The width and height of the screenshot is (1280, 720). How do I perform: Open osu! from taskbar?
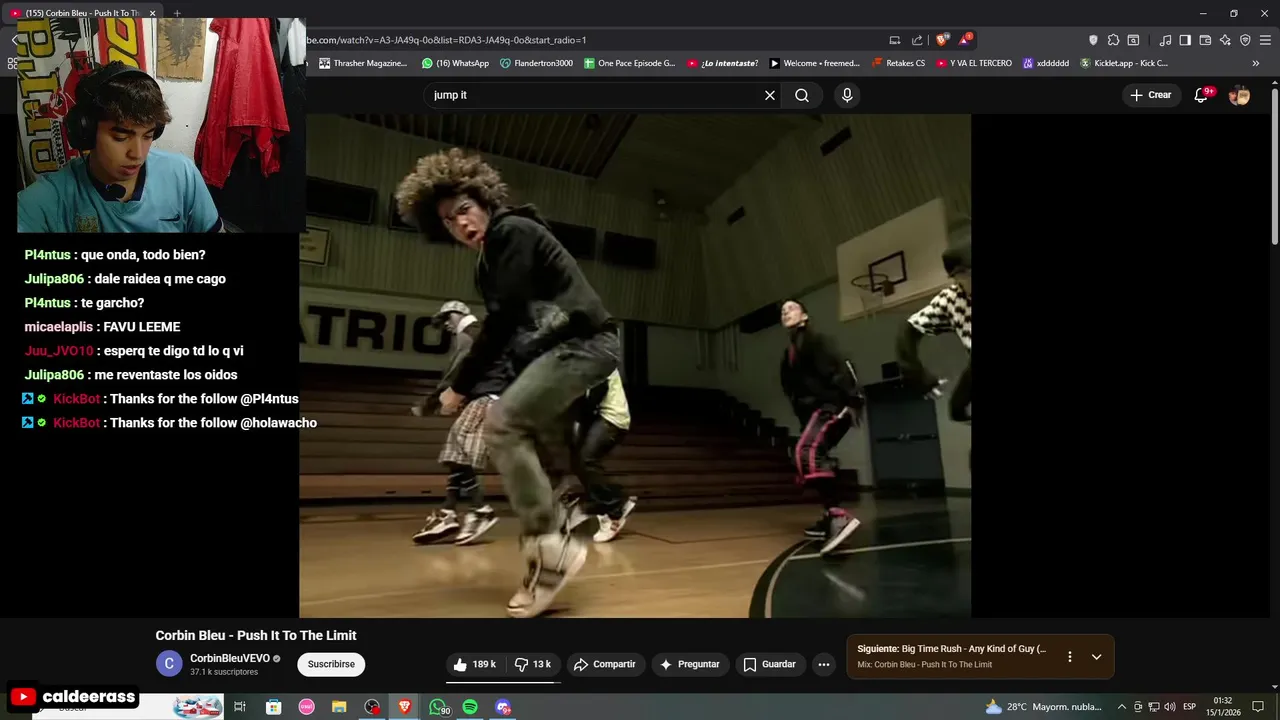[307, 707]
